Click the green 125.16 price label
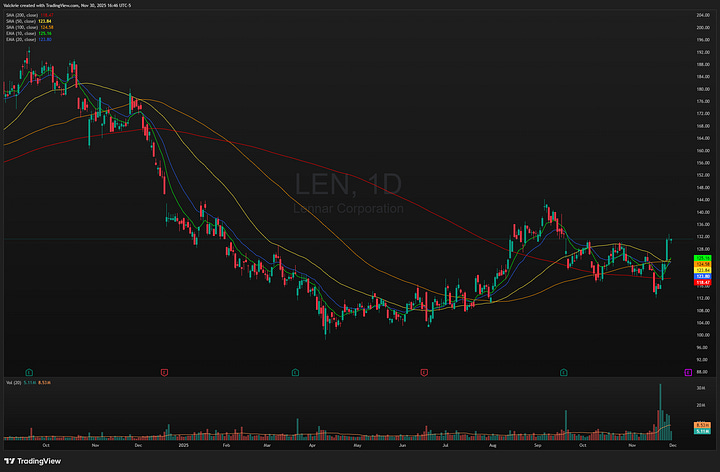Image resolution: width=720 pixels, height=472 pixels. pos(703,258)
